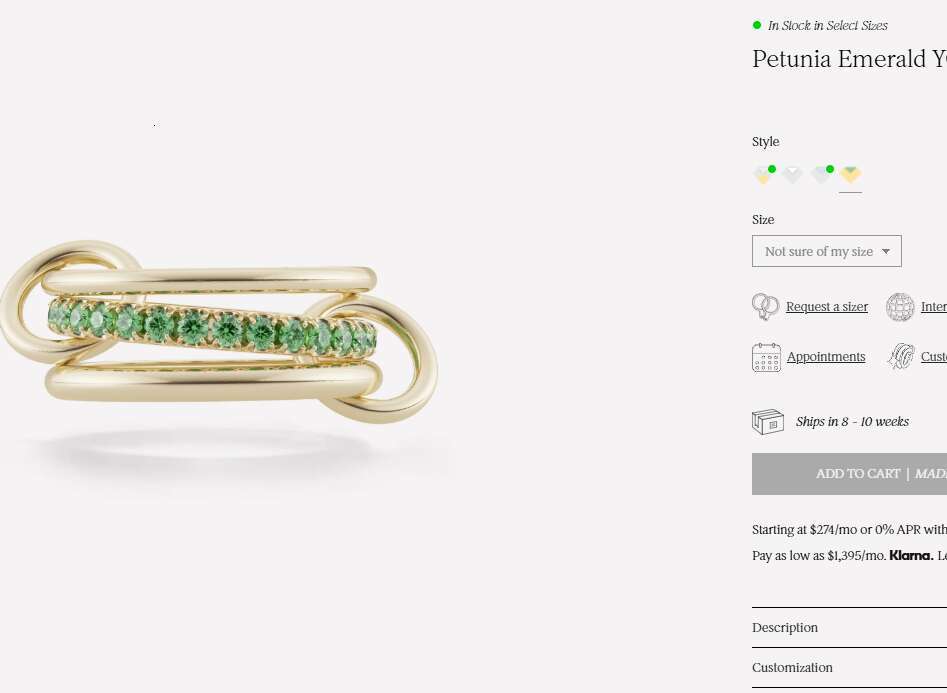Select the fourth underlined style swatch
Screen dimensions: 947x693
(850, 176)
